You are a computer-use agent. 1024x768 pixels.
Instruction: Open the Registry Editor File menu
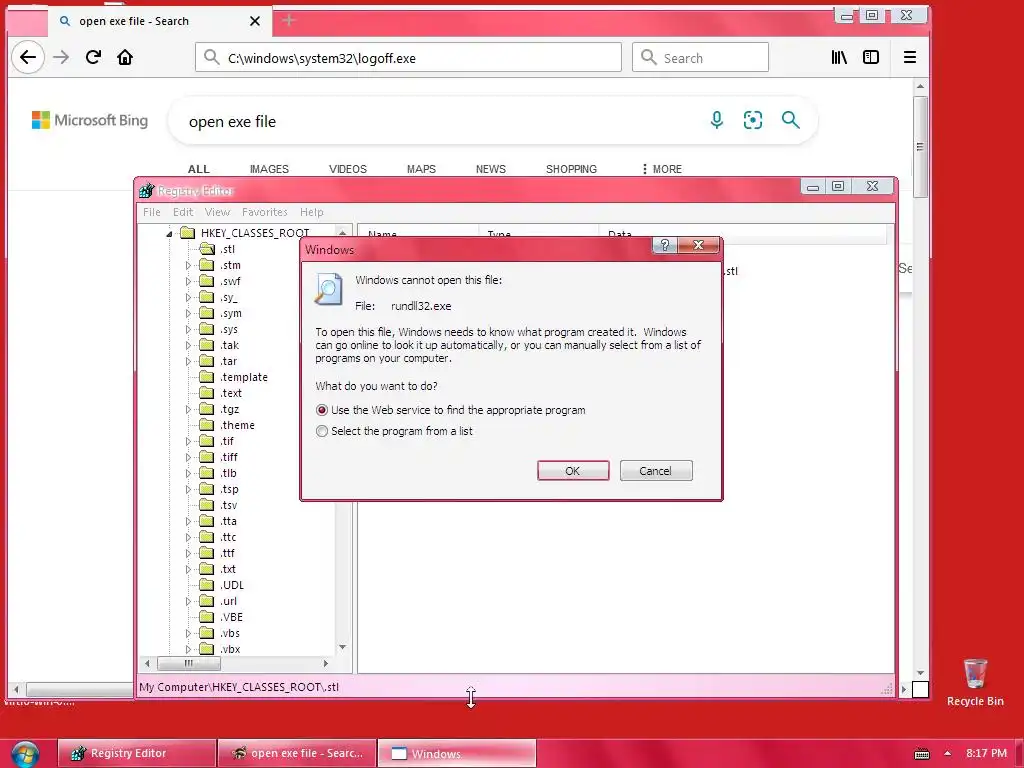click(152, 212)
